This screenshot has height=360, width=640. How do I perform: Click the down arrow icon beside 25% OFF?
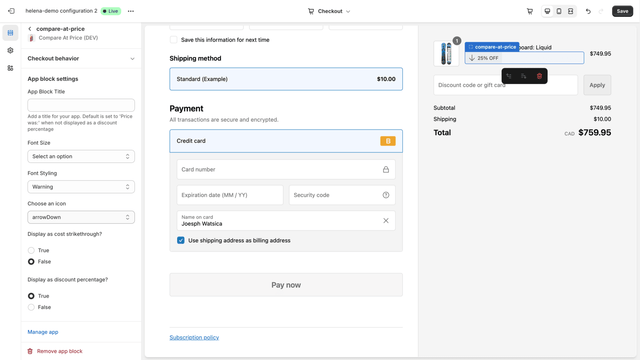click(472, 58)
